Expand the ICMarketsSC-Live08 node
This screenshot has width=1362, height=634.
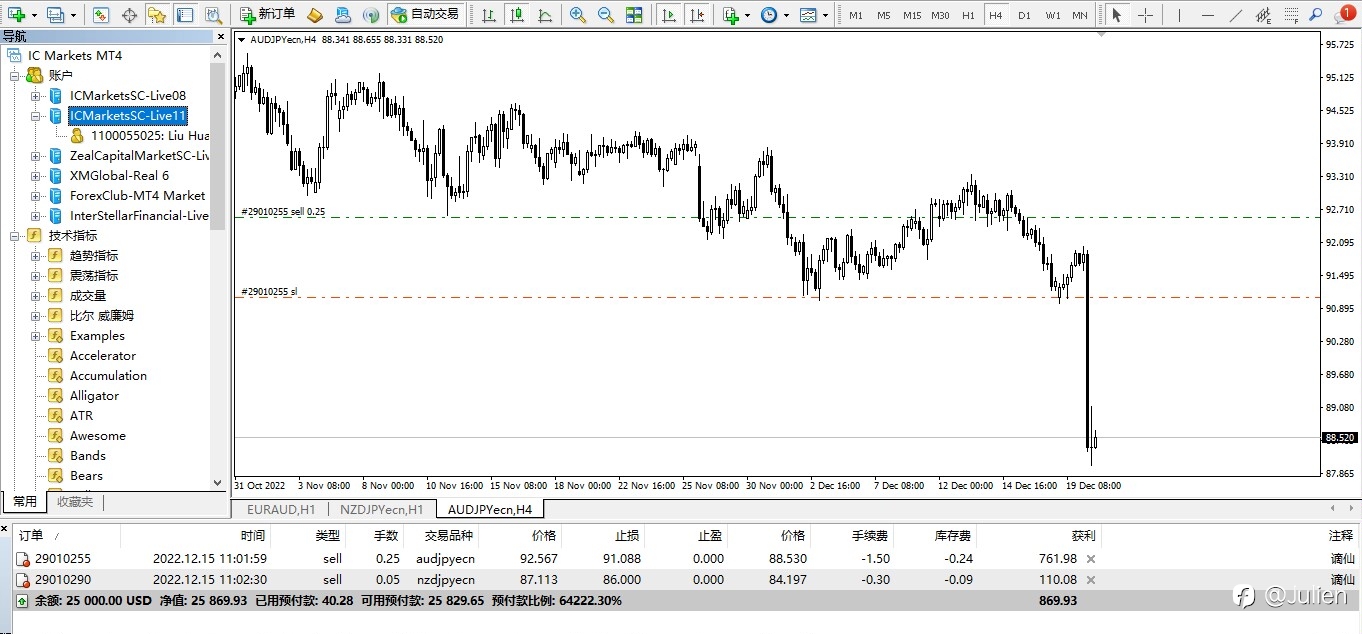pos(36,96)
